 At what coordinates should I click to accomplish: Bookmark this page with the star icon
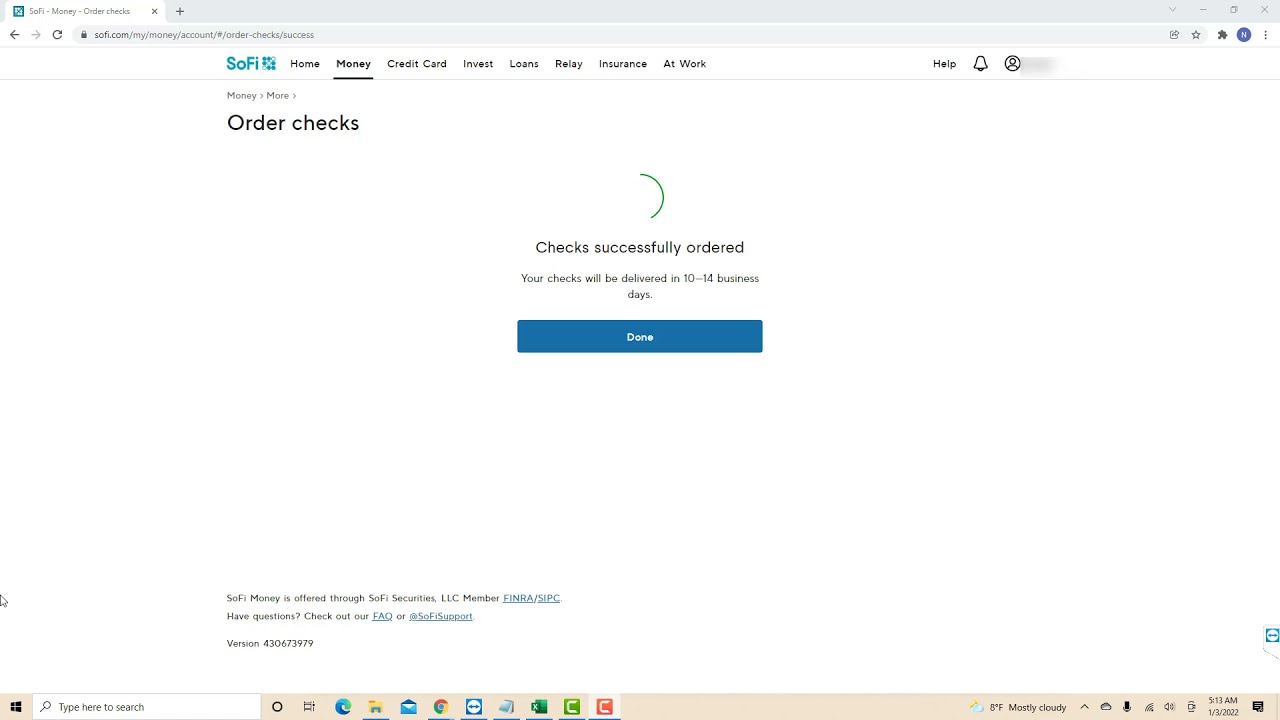[x=1196, y=34]
